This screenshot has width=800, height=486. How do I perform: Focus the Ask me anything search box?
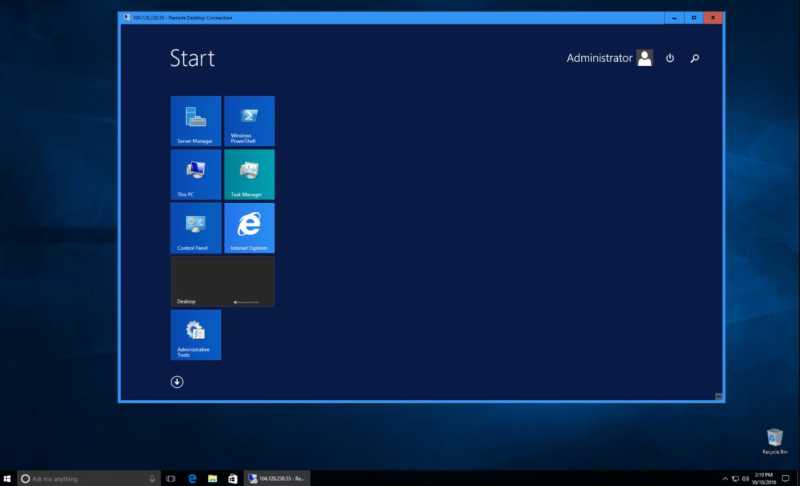pos(89,478)
